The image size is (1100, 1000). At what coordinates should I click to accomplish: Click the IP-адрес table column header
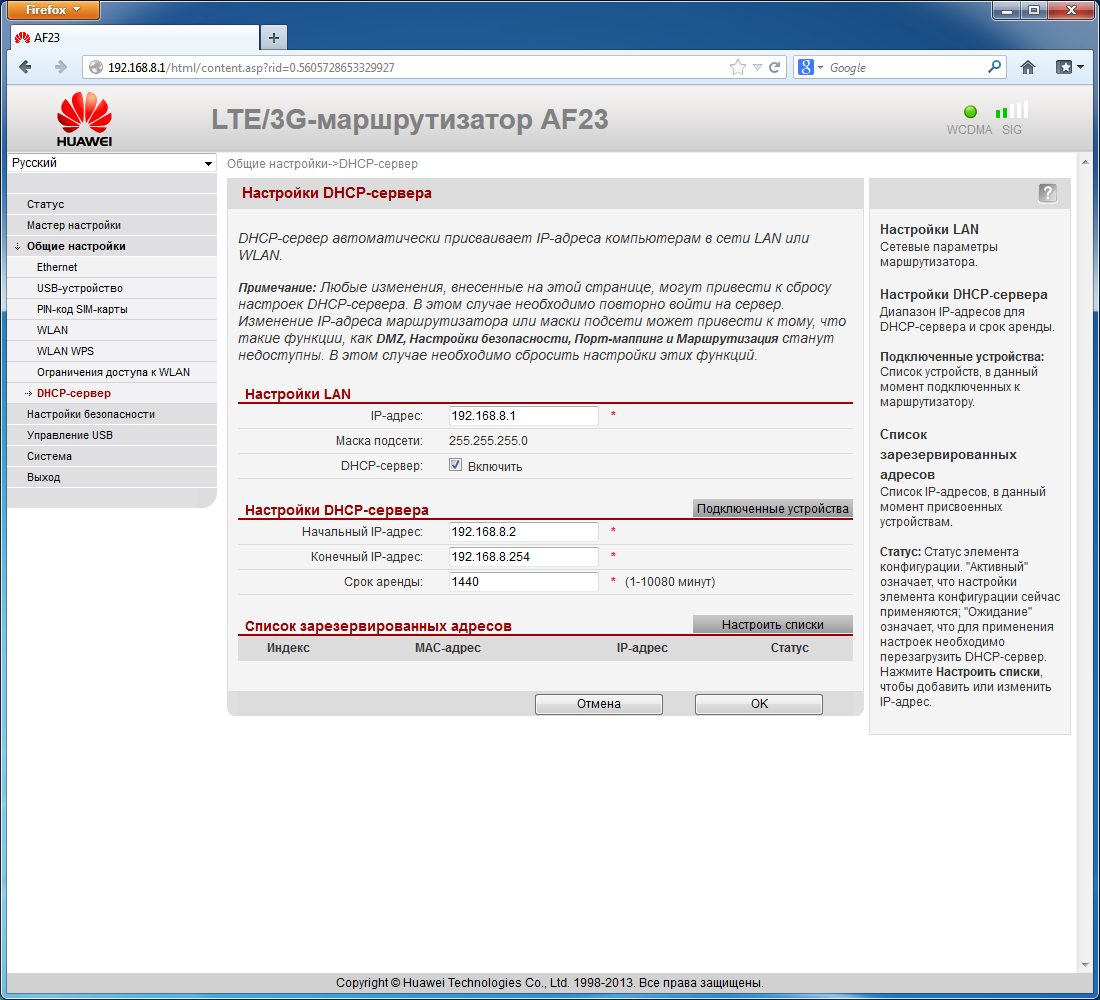tap(642, 648)
